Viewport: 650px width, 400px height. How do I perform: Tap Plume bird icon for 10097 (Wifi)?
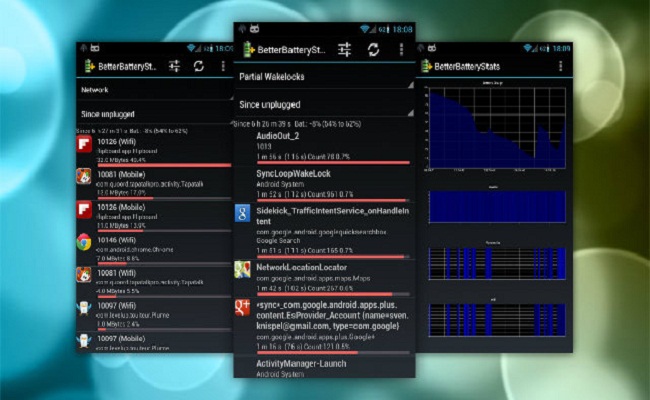click(84, 308)
